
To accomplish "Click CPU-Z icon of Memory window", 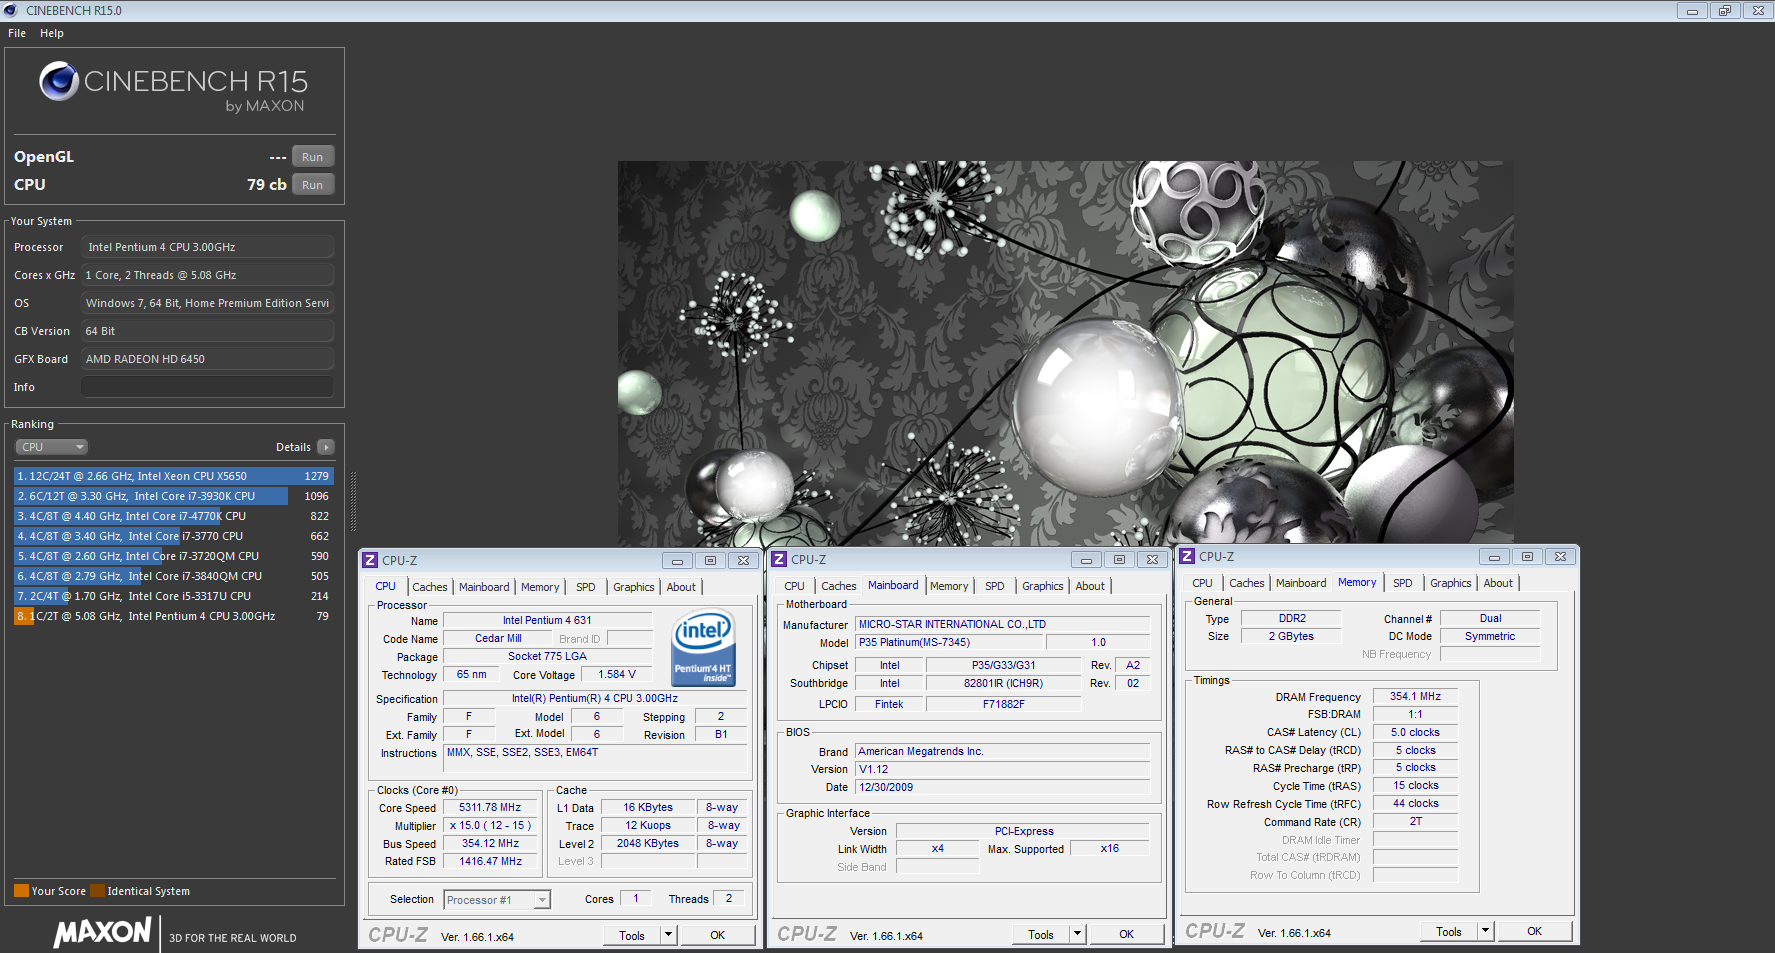I will (x=1187, y=556).
